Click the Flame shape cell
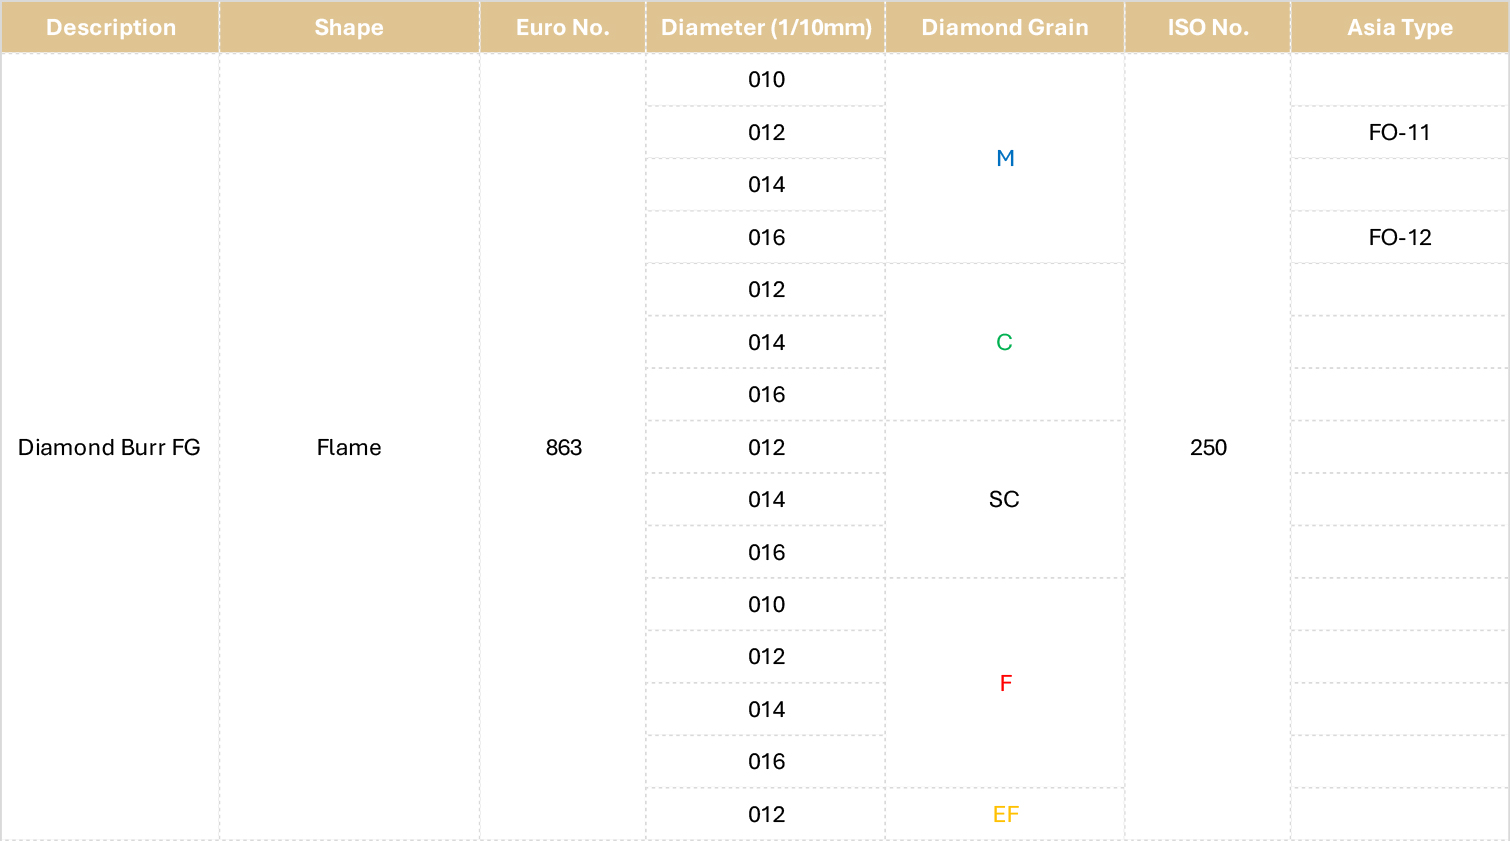Viewport: 1510px width, 841px height. (x=349, y=447)
